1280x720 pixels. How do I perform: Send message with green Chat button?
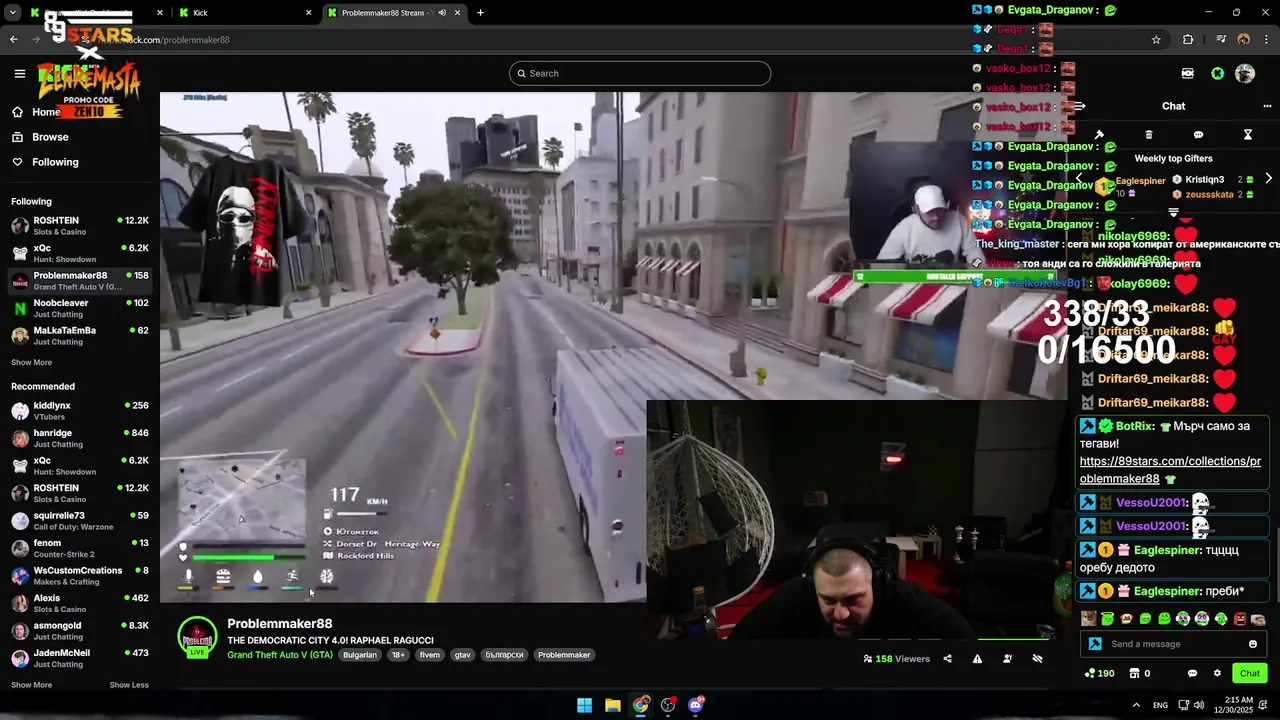tap(1250, 673)
